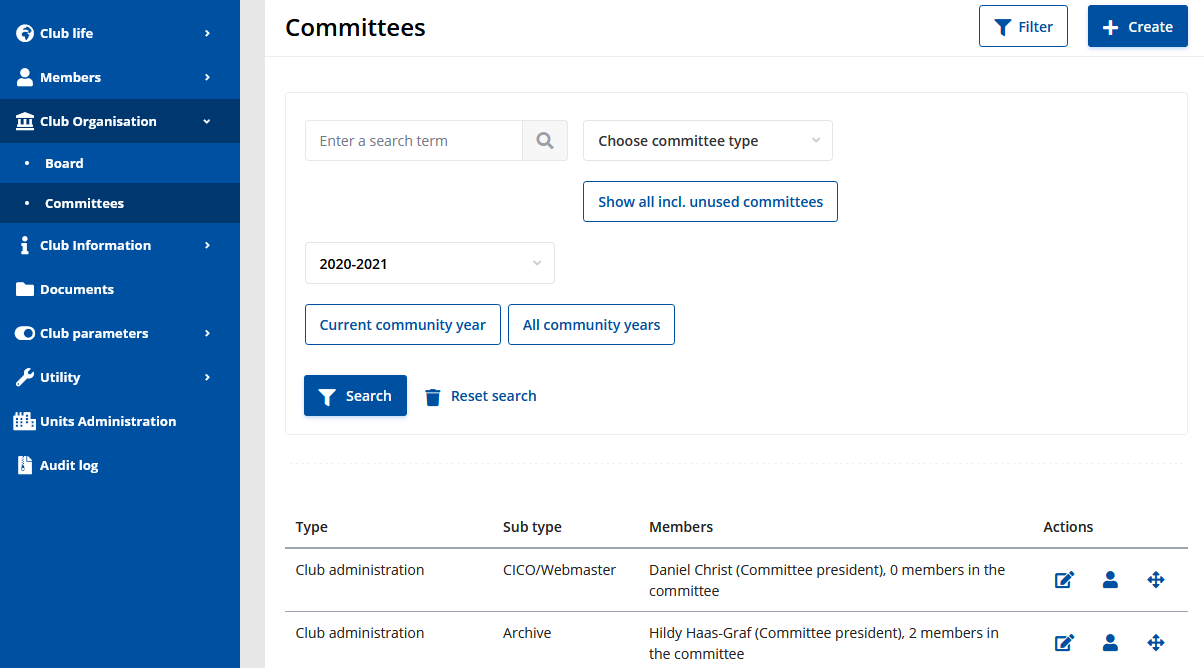
Task: Go to the Board submenu item
Action: pyautogui.click(x=64, y=163)
